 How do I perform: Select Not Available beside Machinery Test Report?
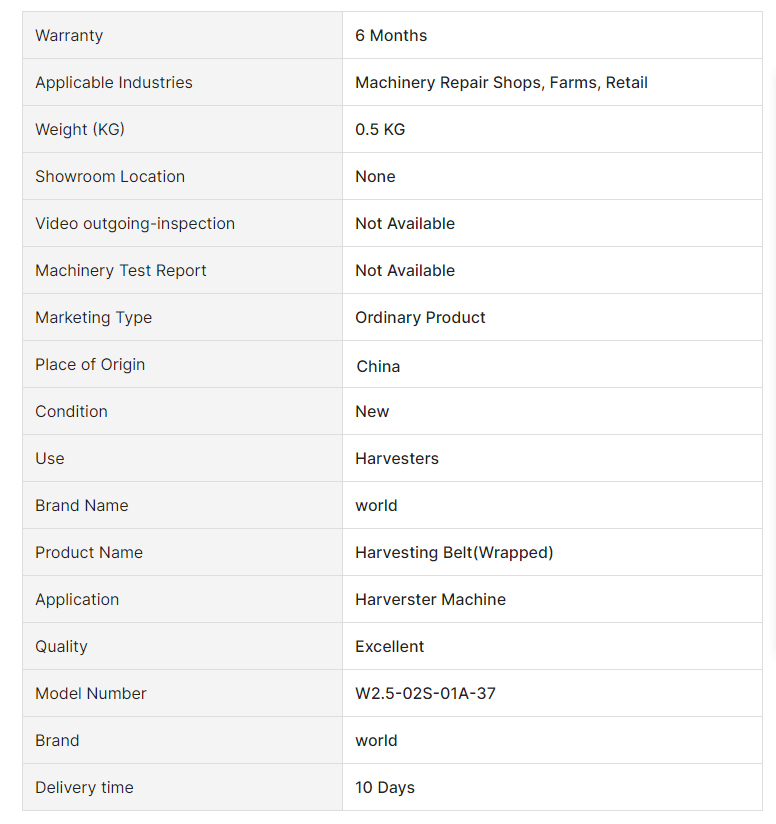point(405,270)
